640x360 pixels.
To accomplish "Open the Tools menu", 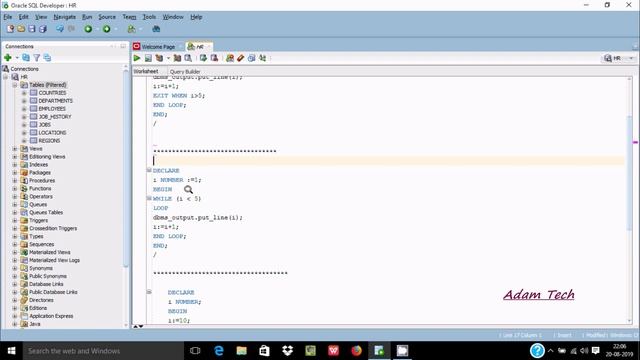I will pos(149,17).
